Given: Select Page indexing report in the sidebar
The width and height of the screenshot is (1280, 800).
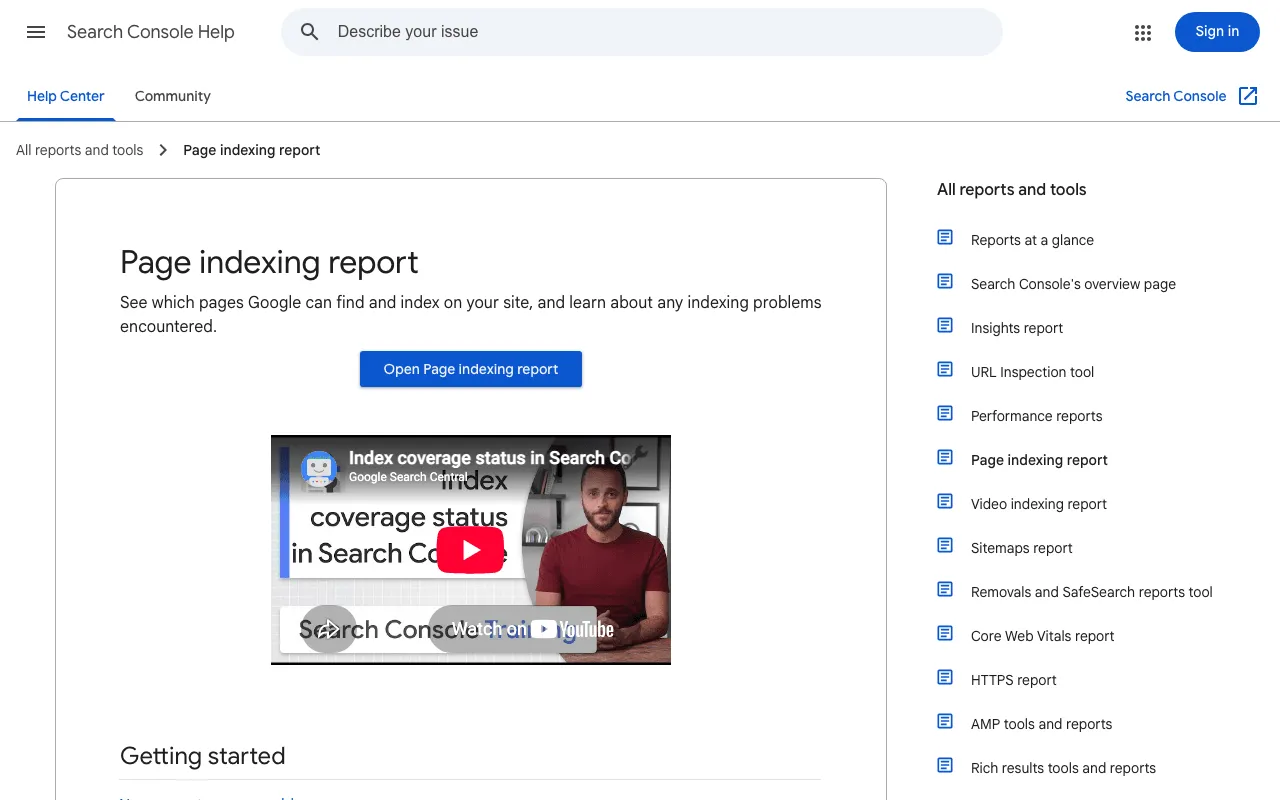Looking at the screenshot, I should pyautogui.click(x=1039, y=460).
